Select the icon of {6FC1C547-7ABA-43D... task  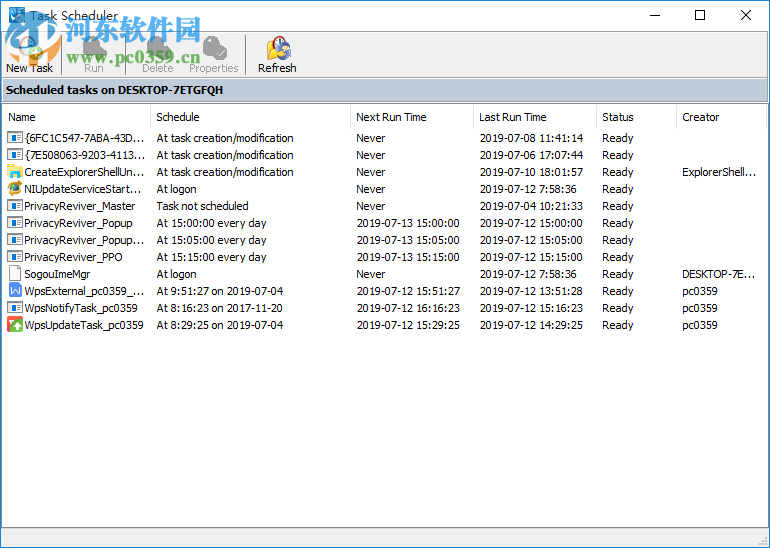15,138
